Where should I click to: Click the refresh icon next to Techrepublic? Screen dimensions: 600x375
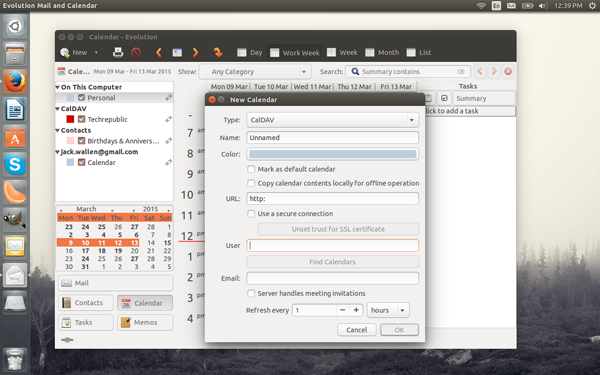tap(168, 119)
